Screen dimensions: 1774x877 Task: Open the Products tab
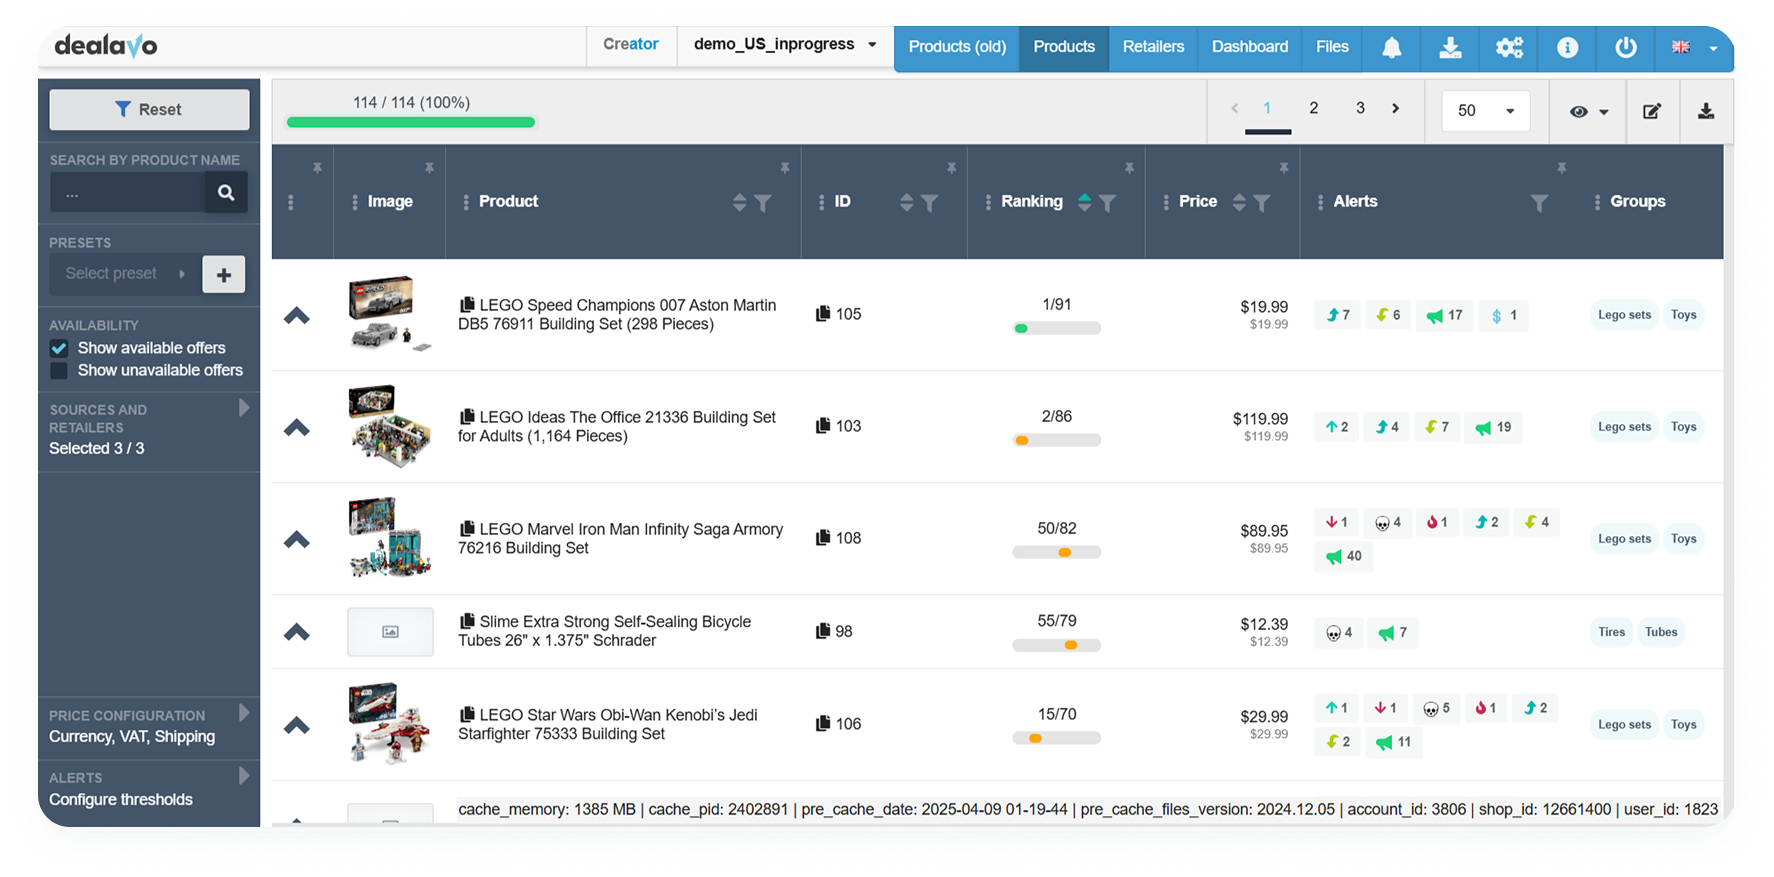[1064, 47]
